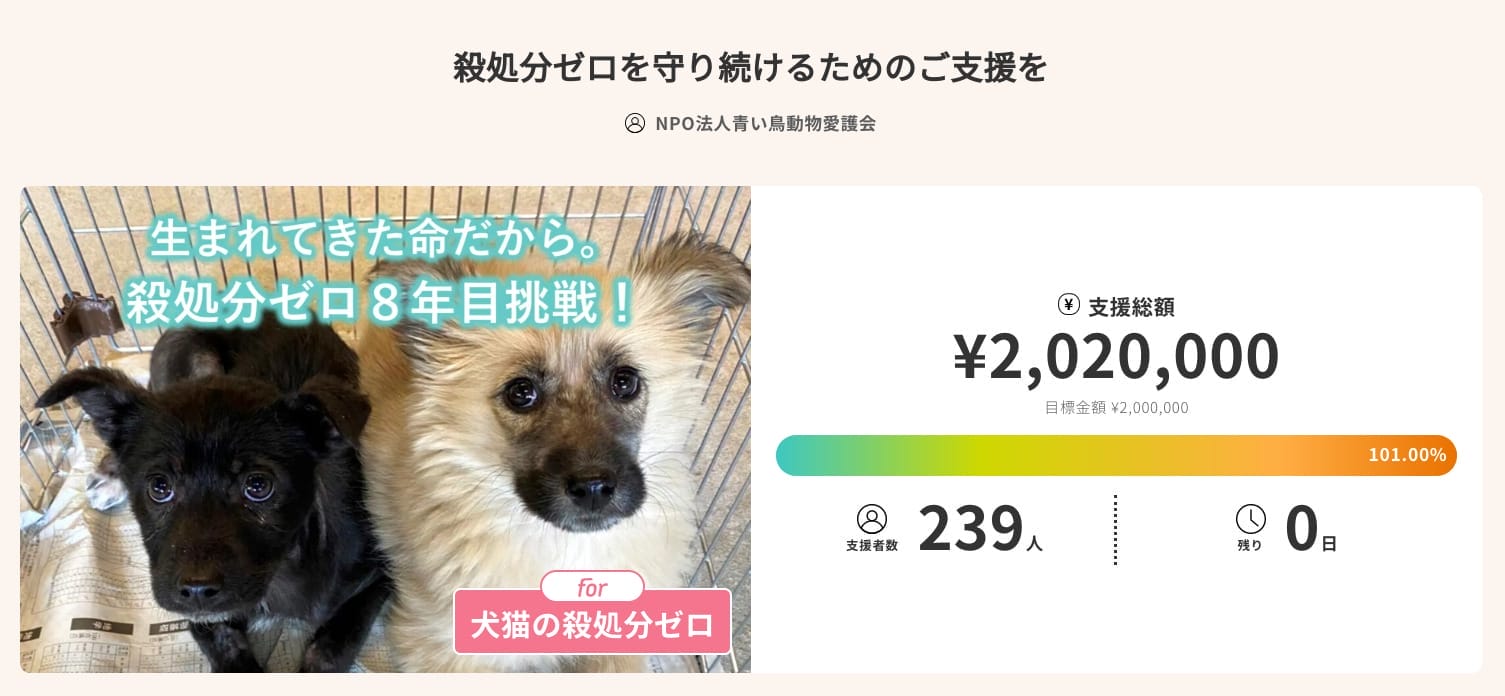This screenshot has height=696, width=1505.
Task: Click the pink 'for' badge on the image
Action: click(x=592, y=588)
